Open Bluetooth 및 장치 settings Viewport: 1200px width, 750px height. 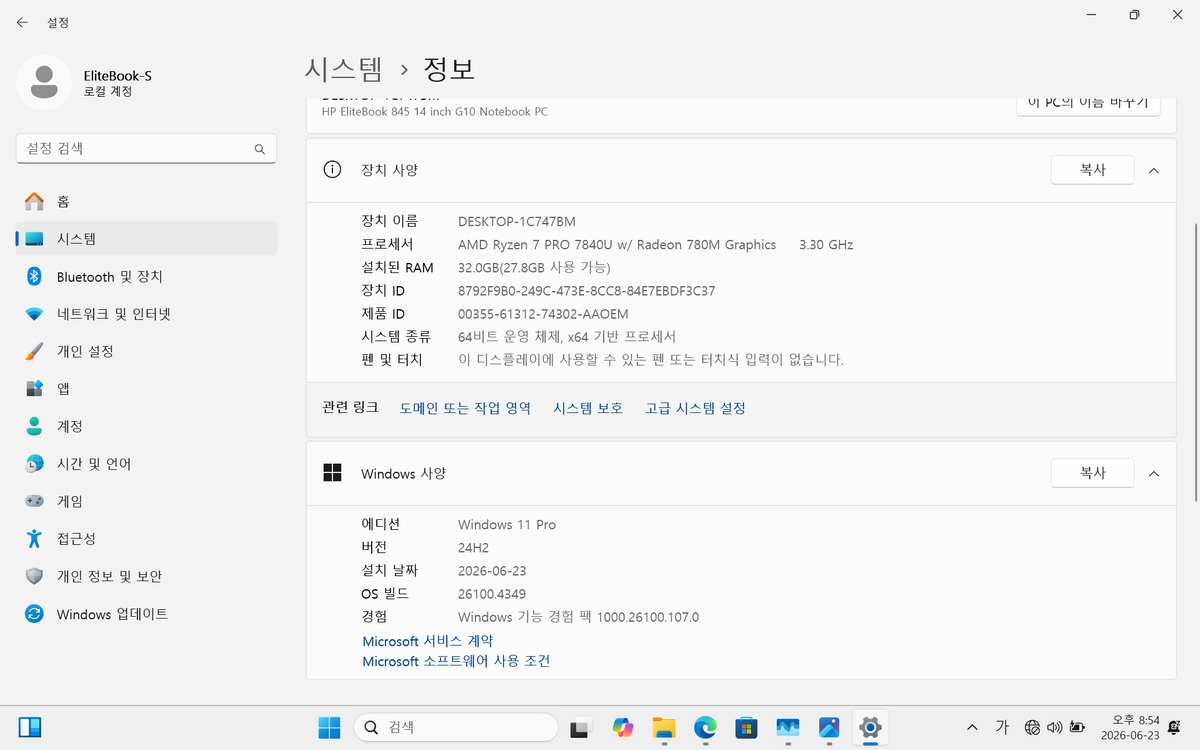pos(147,277)
